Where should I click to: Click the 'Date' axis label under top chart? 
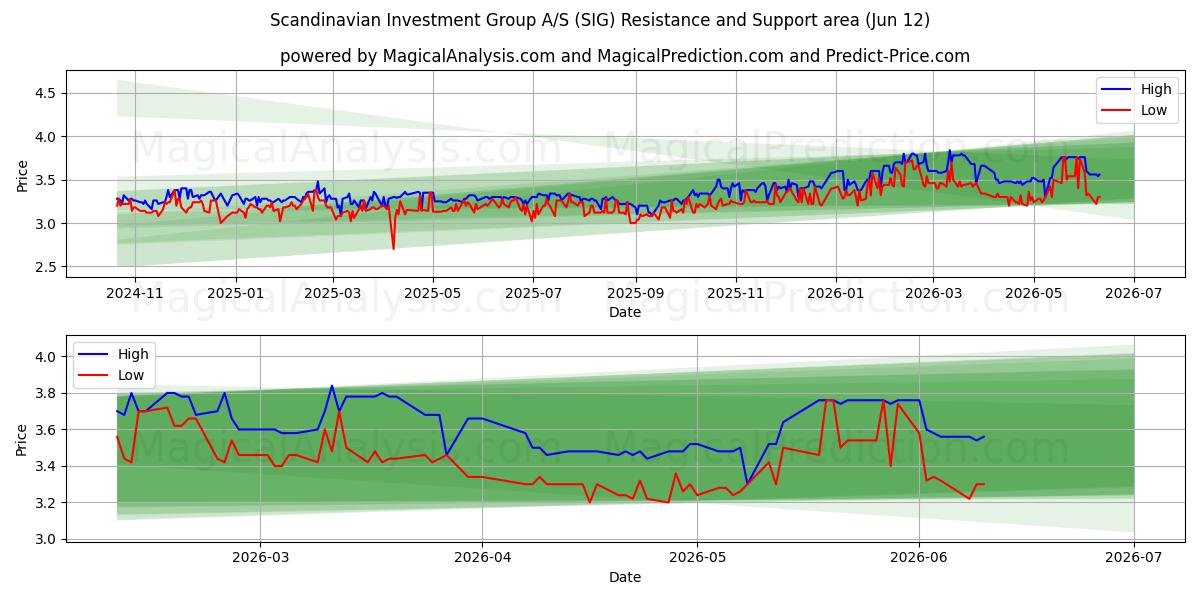tap(625, 312)
